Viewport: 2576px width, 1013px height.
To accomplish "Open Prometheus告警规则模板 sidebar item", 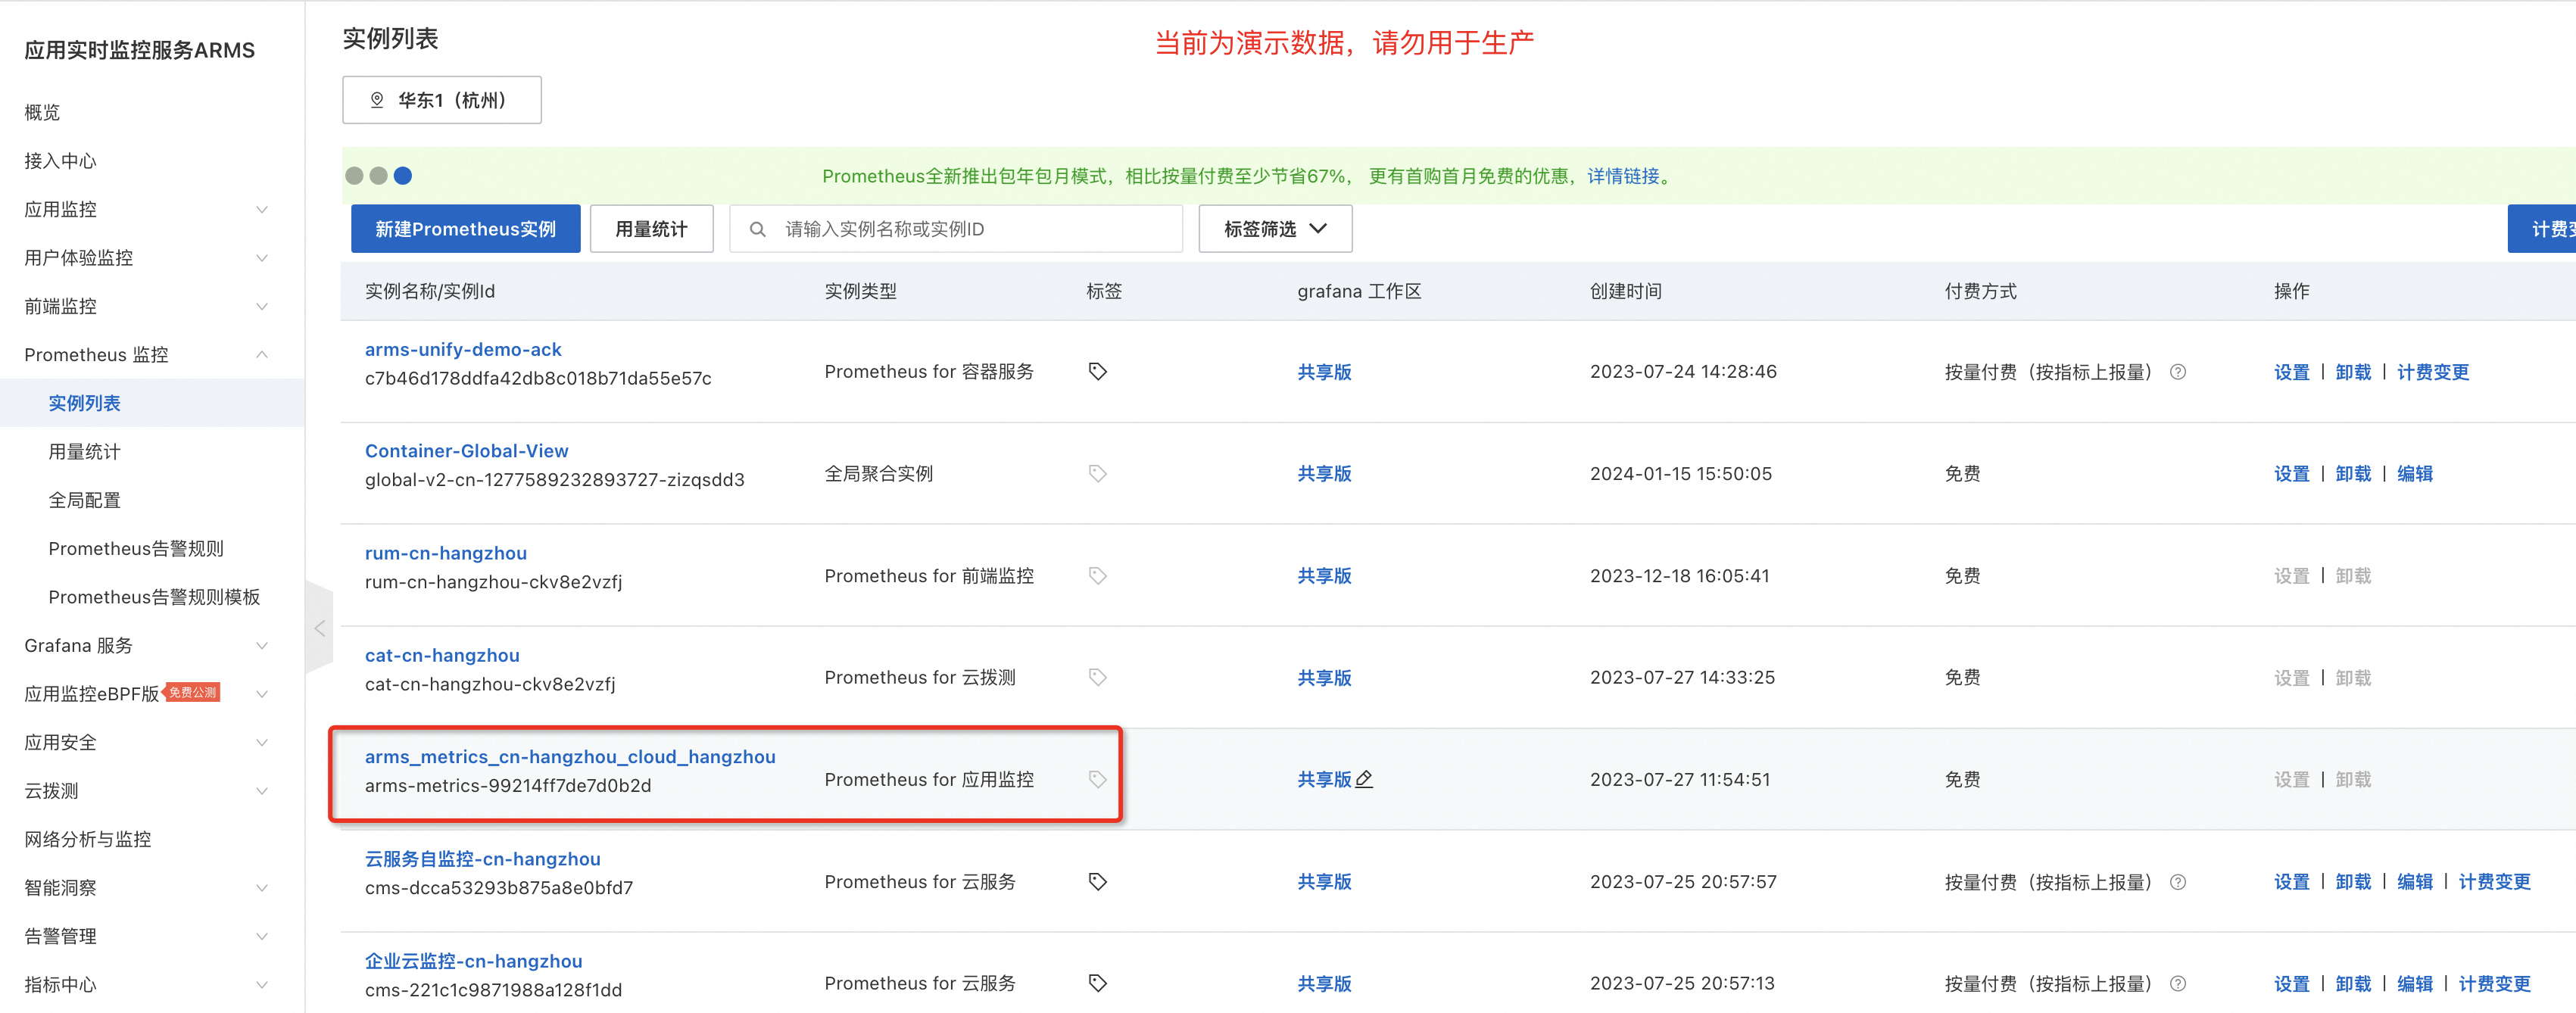I will click(x=154, y=597).
